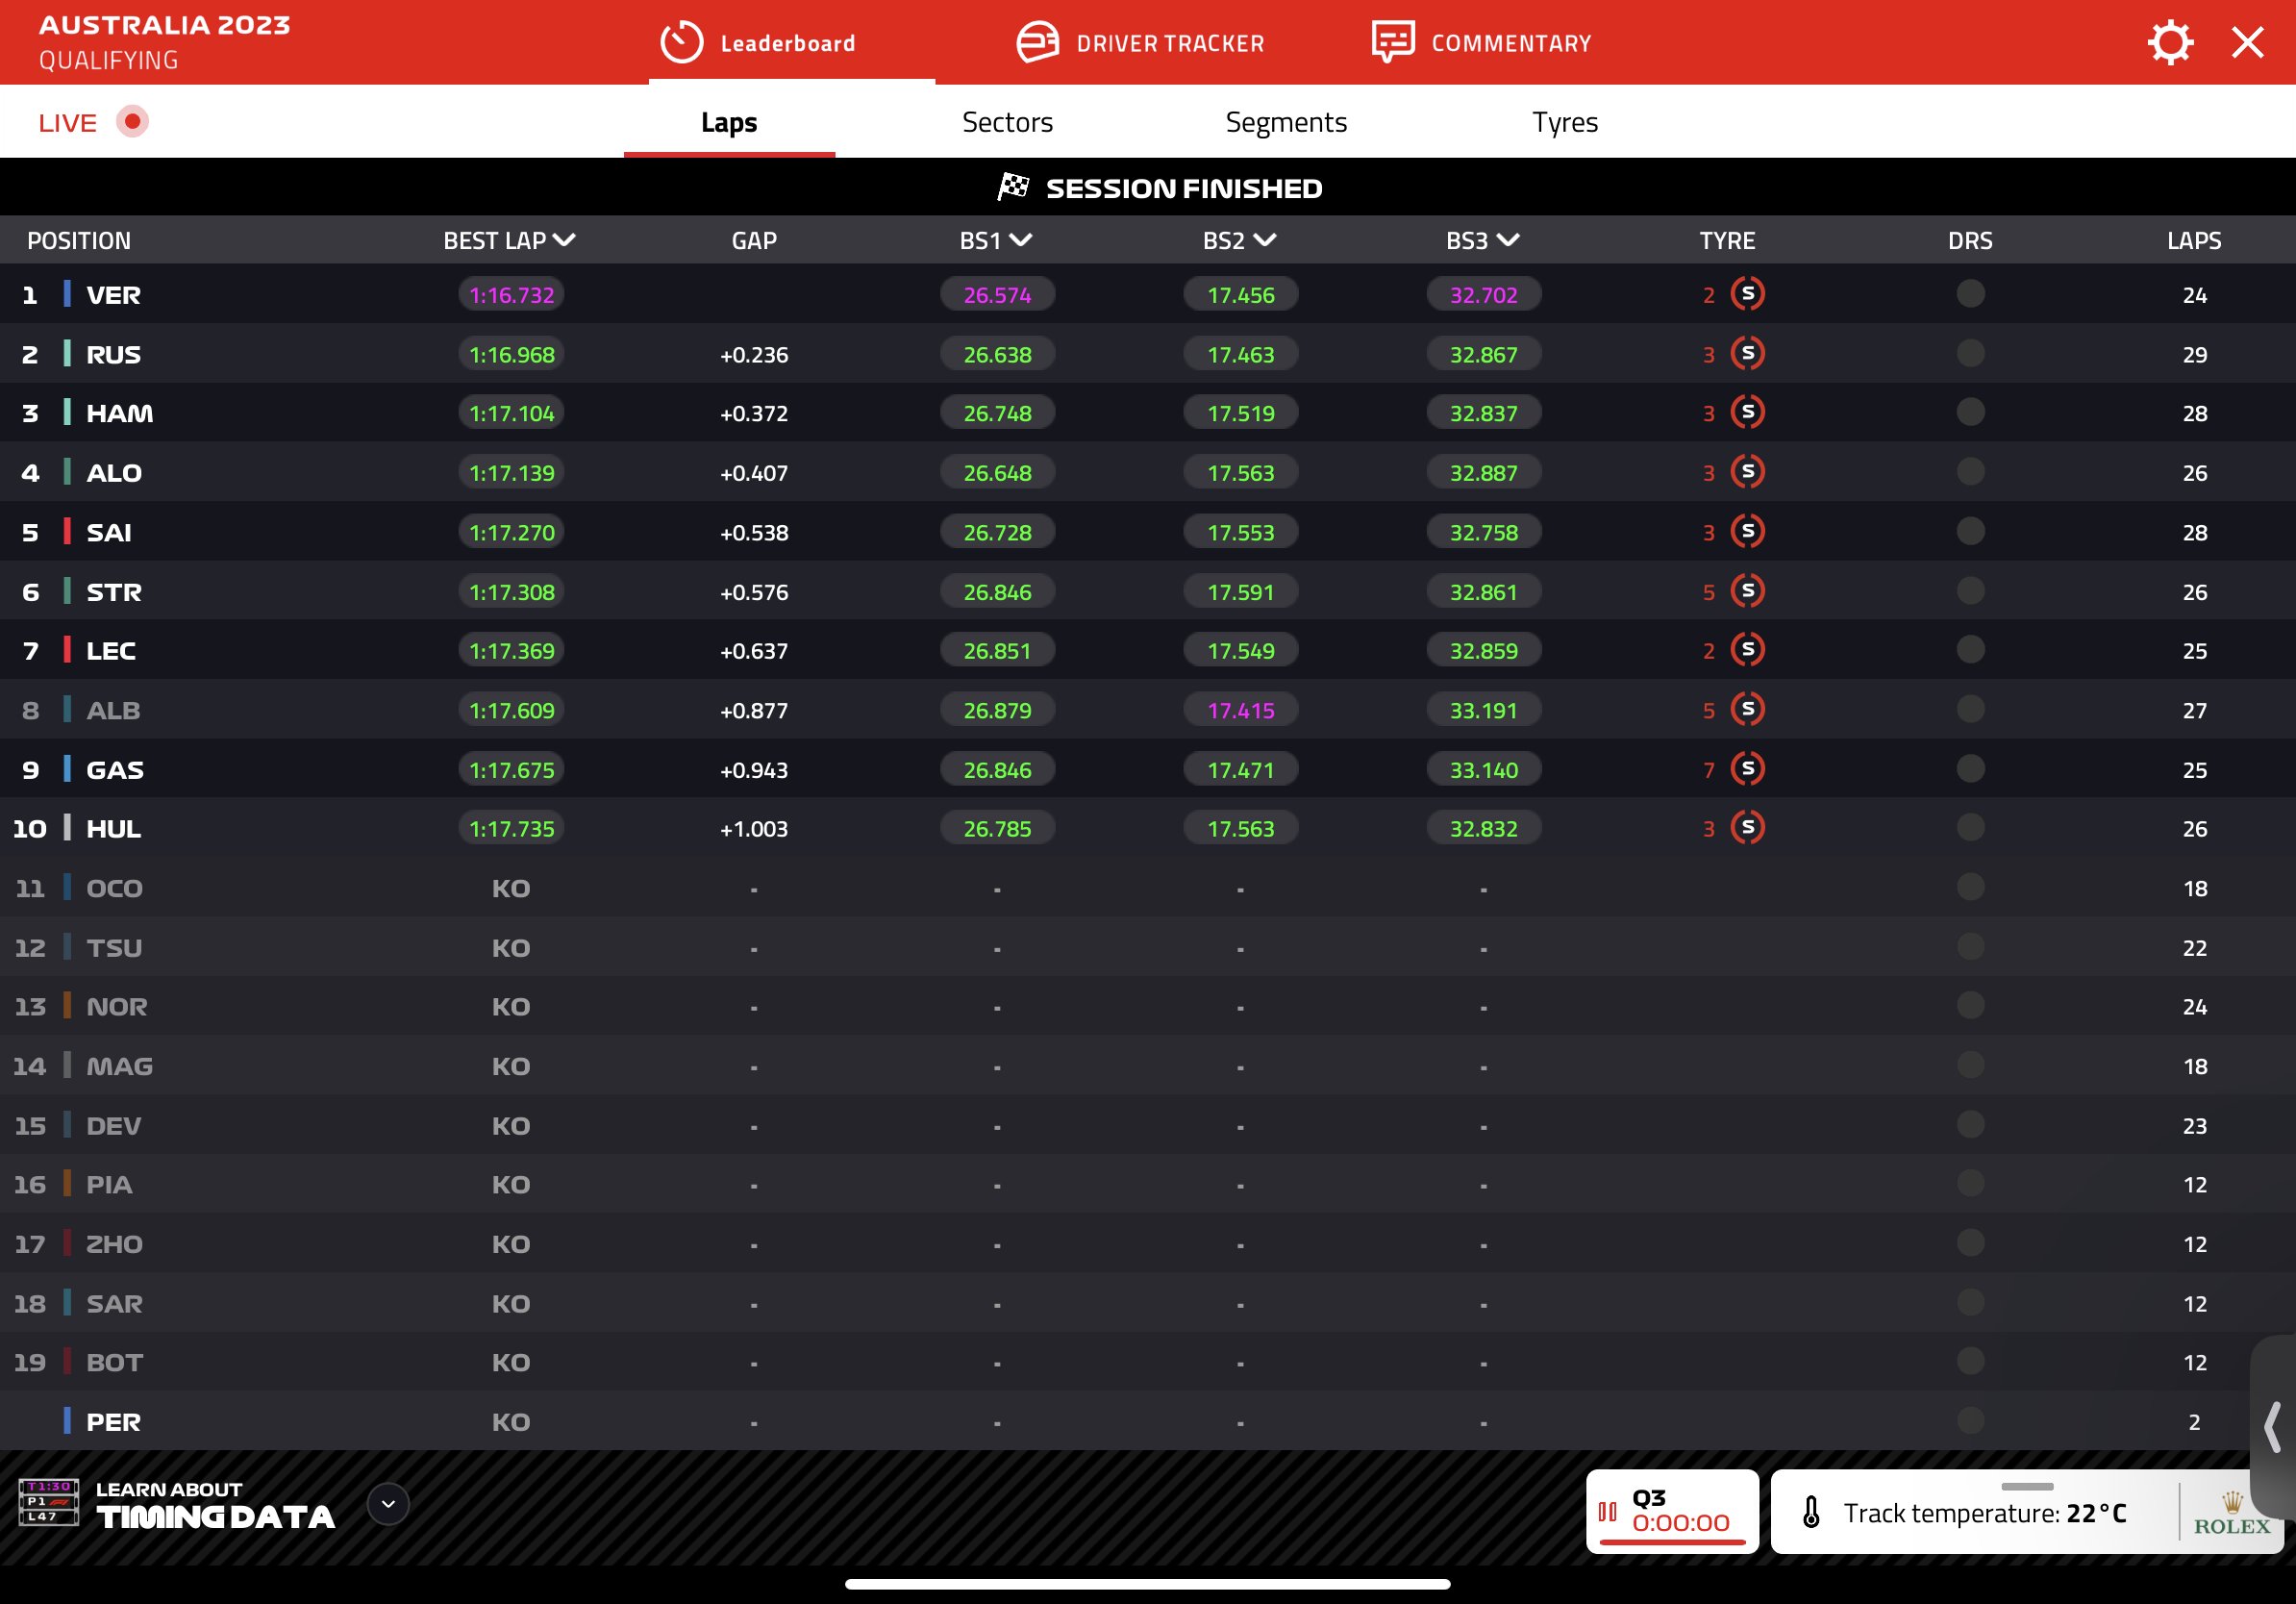Click ALO's DRS indicator dot
This screenshot has width=2296, height=1604.
[1970, 471]
